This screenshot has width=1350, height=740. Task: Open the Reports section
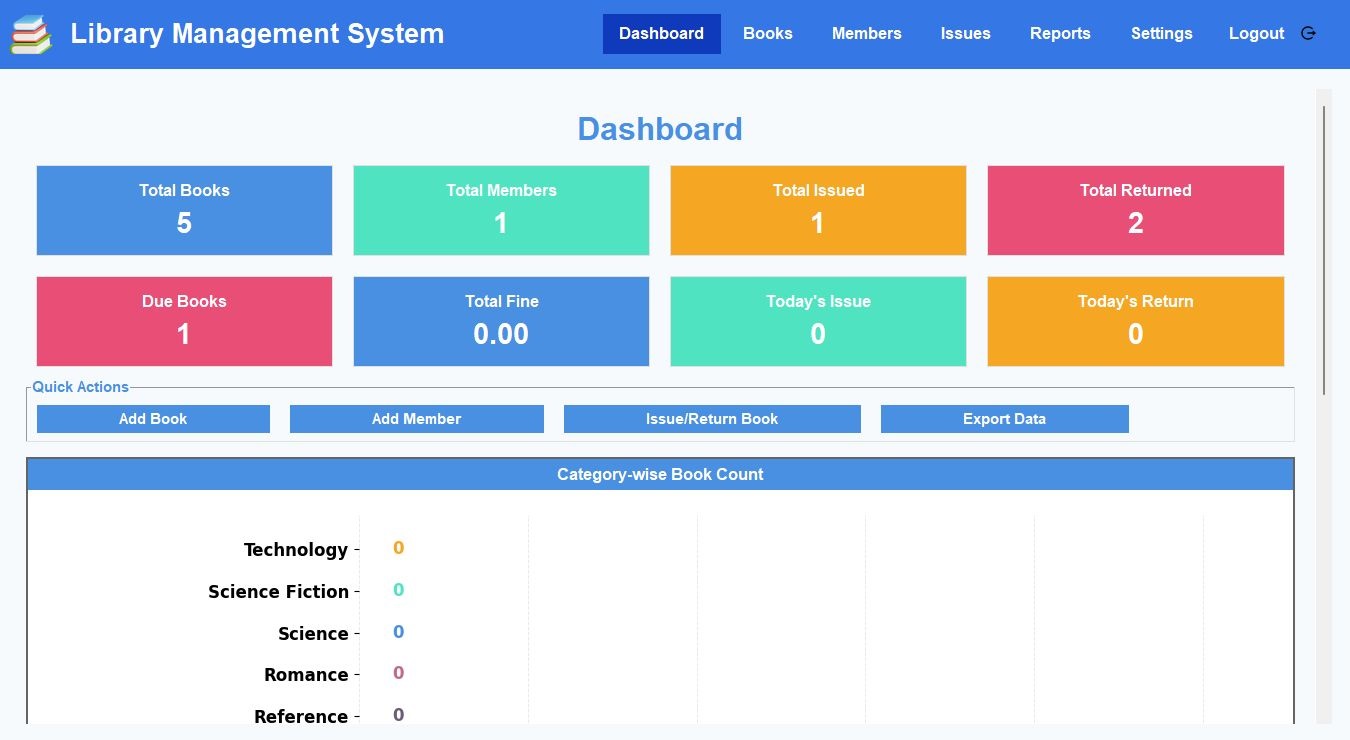click(x=1060, y=33)
